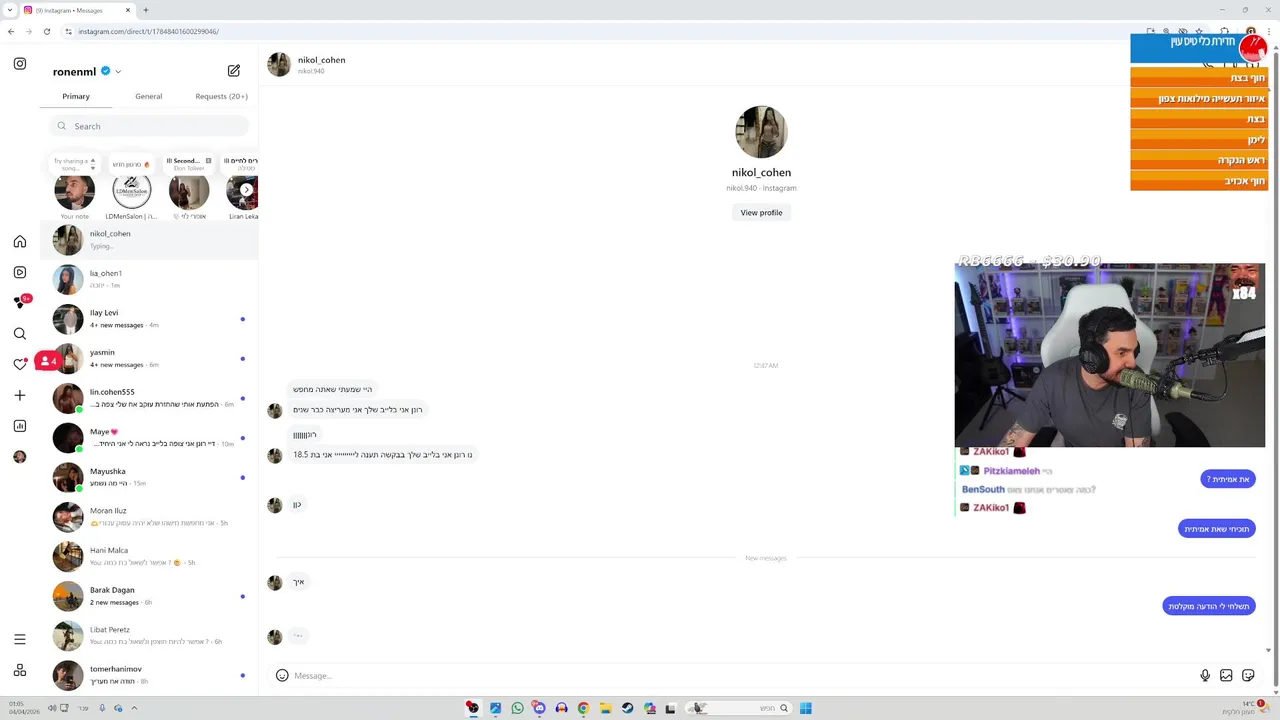Click the taskbar search box
This screenshot has width=1280, height=720.
tap(740, 708)
